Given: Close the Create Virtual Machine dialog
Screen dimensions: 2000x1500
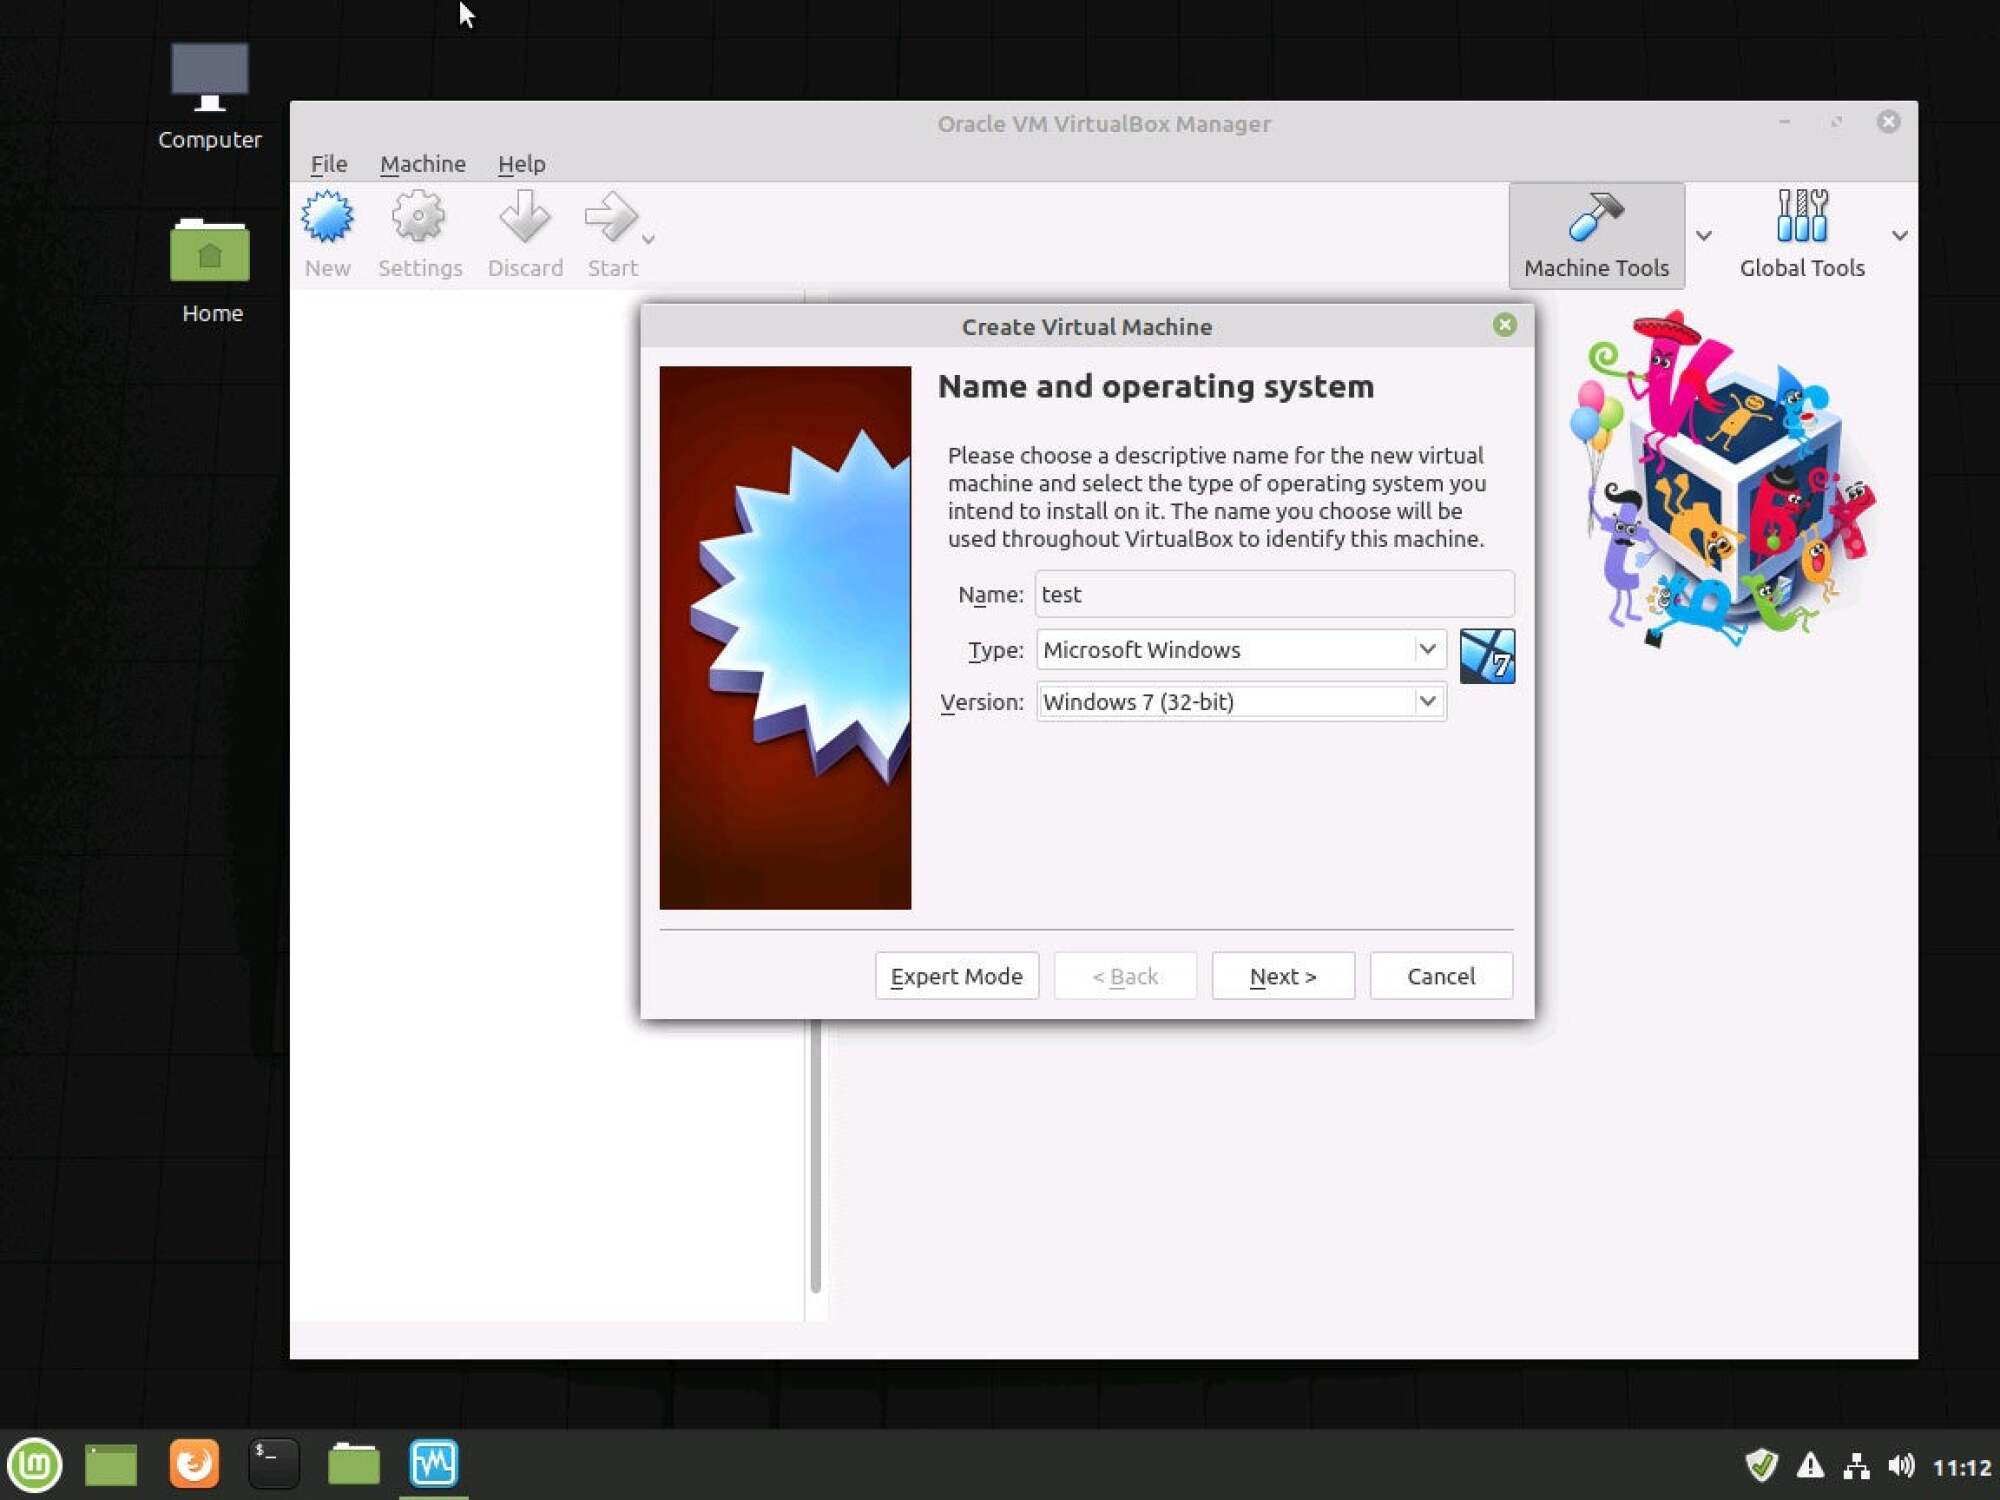Looking at the screenshot, I should pyautogui.click(x=1504, y=325).
